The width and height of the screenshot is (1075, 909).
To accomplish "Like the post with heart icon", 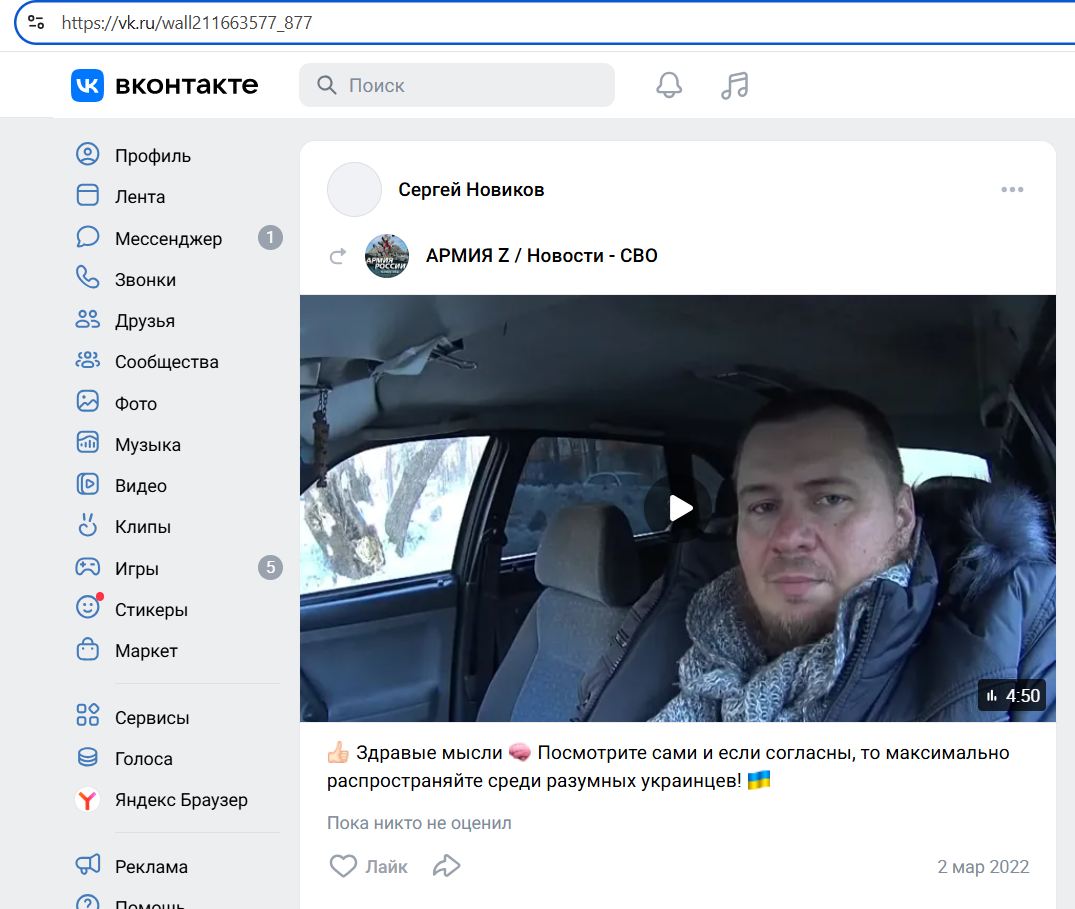I will [343, 866].
